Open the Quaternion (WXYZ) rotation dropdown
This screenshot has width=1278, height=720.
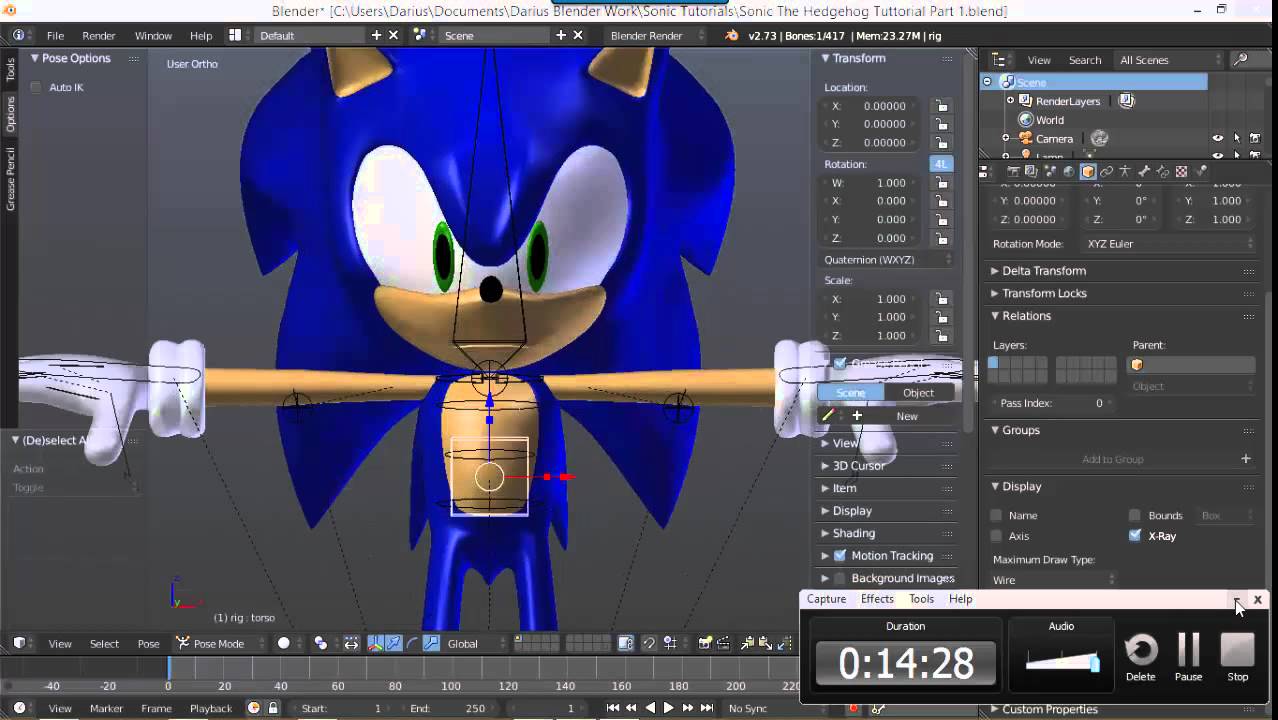(886, 259)
